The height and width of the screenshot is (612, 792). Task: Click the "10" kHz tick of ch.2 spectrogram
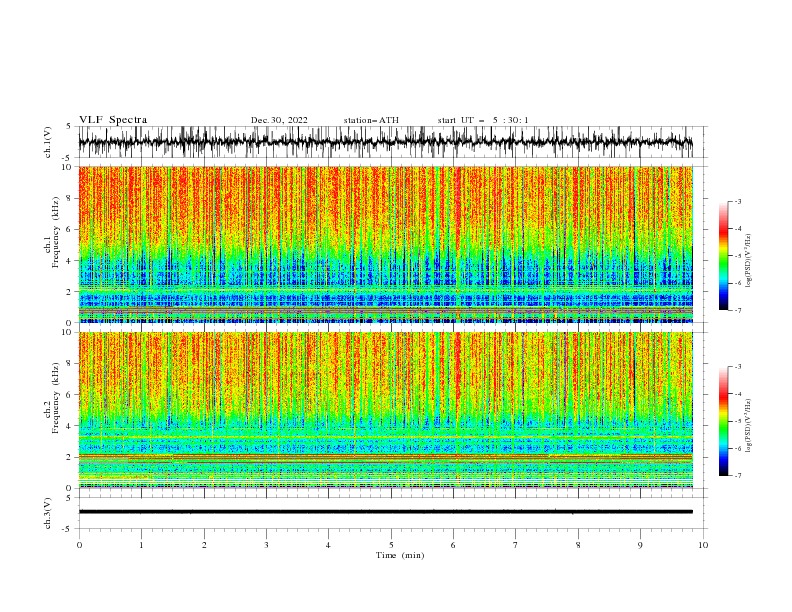click(67, 332)
